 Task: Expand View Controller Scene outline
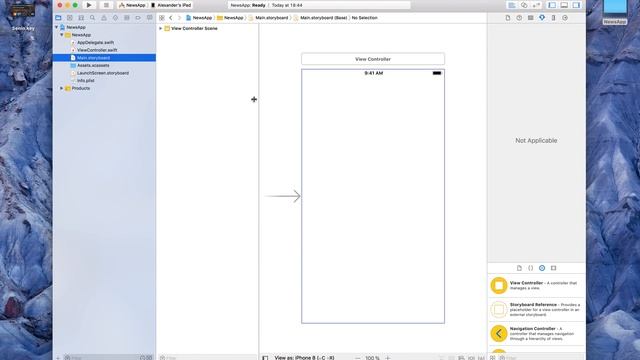click(x=161, y=29)
